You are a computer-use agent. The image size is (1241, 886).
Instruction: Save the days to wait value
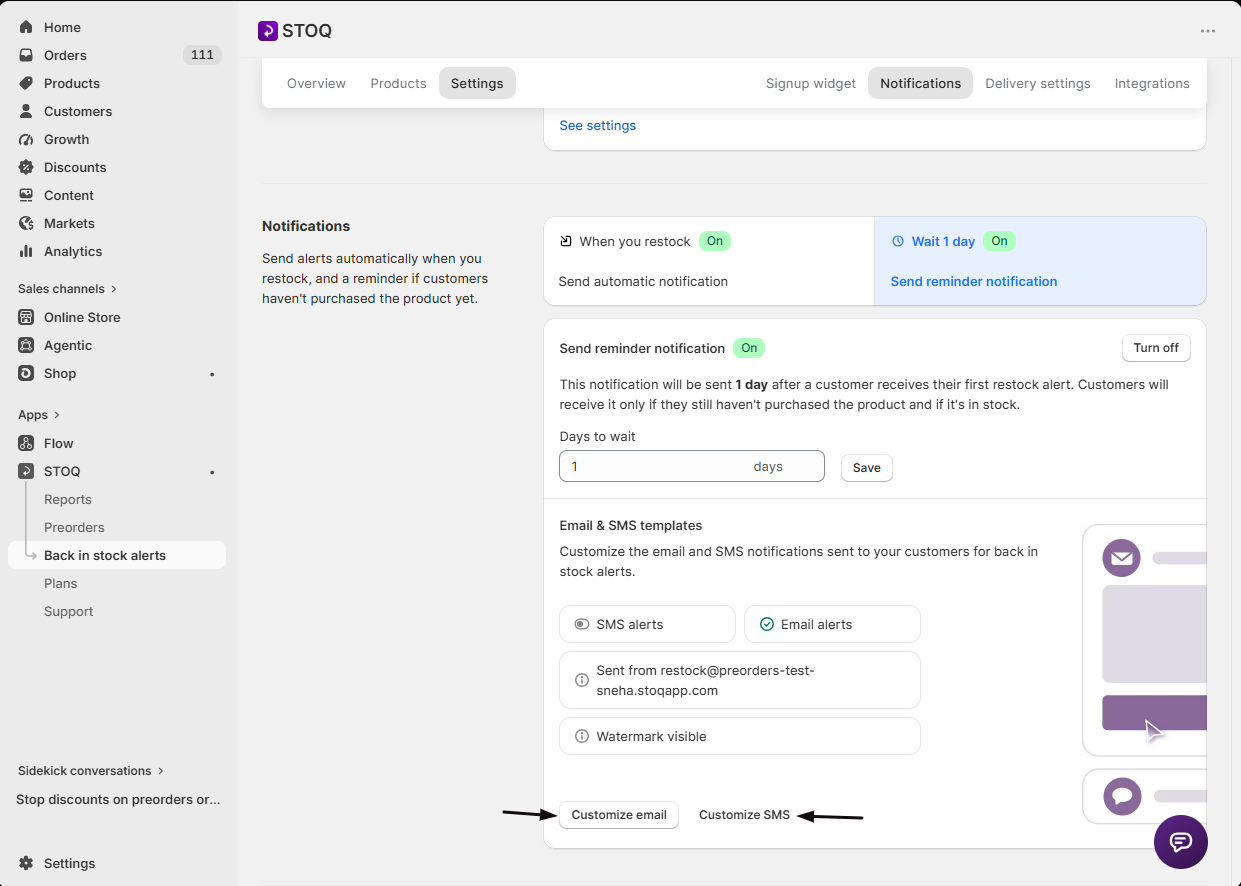(867, 468)
